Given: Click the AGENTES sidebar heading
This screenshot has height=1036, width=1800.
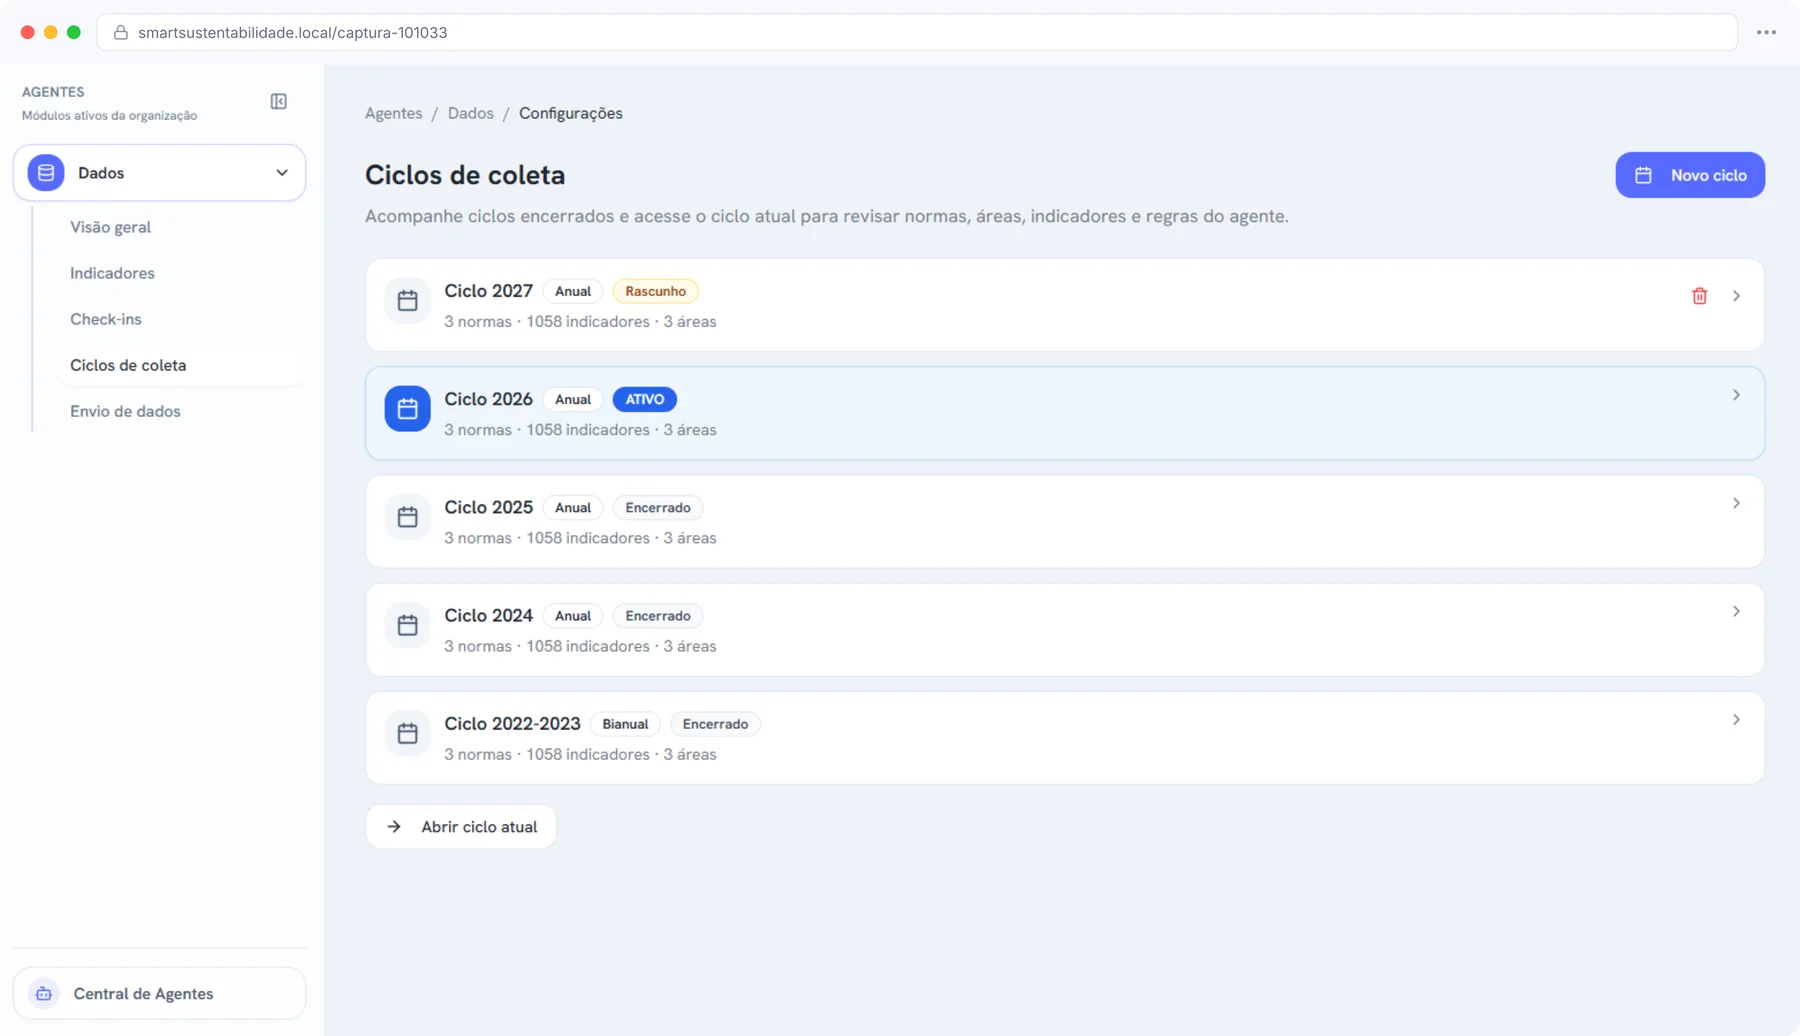Looking at the screenshot, I should (53, 92).
